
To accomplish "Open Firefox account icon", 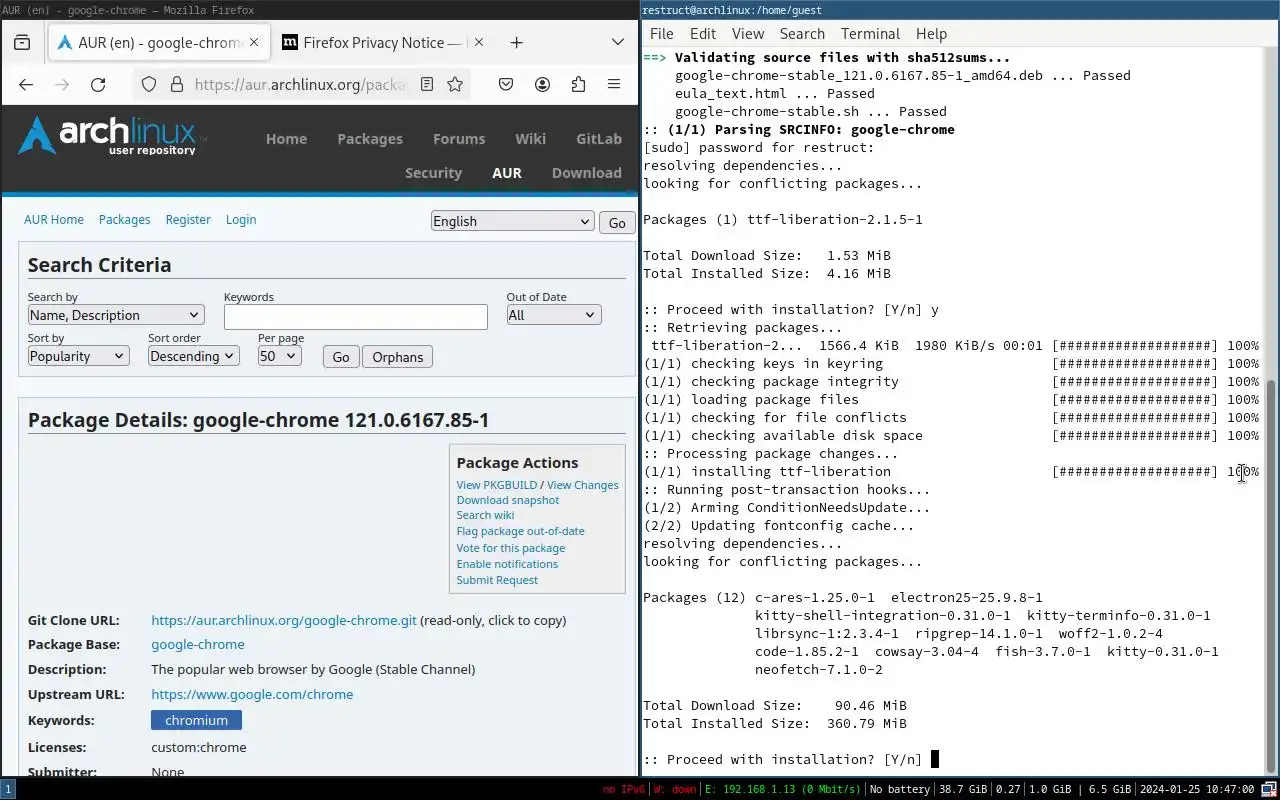I will 542,85.
